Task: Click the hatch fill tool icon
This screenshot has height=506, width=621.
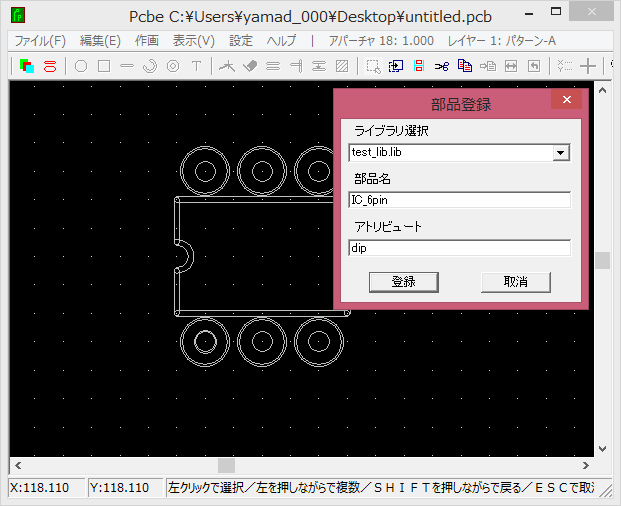Action: coord(342,66)
